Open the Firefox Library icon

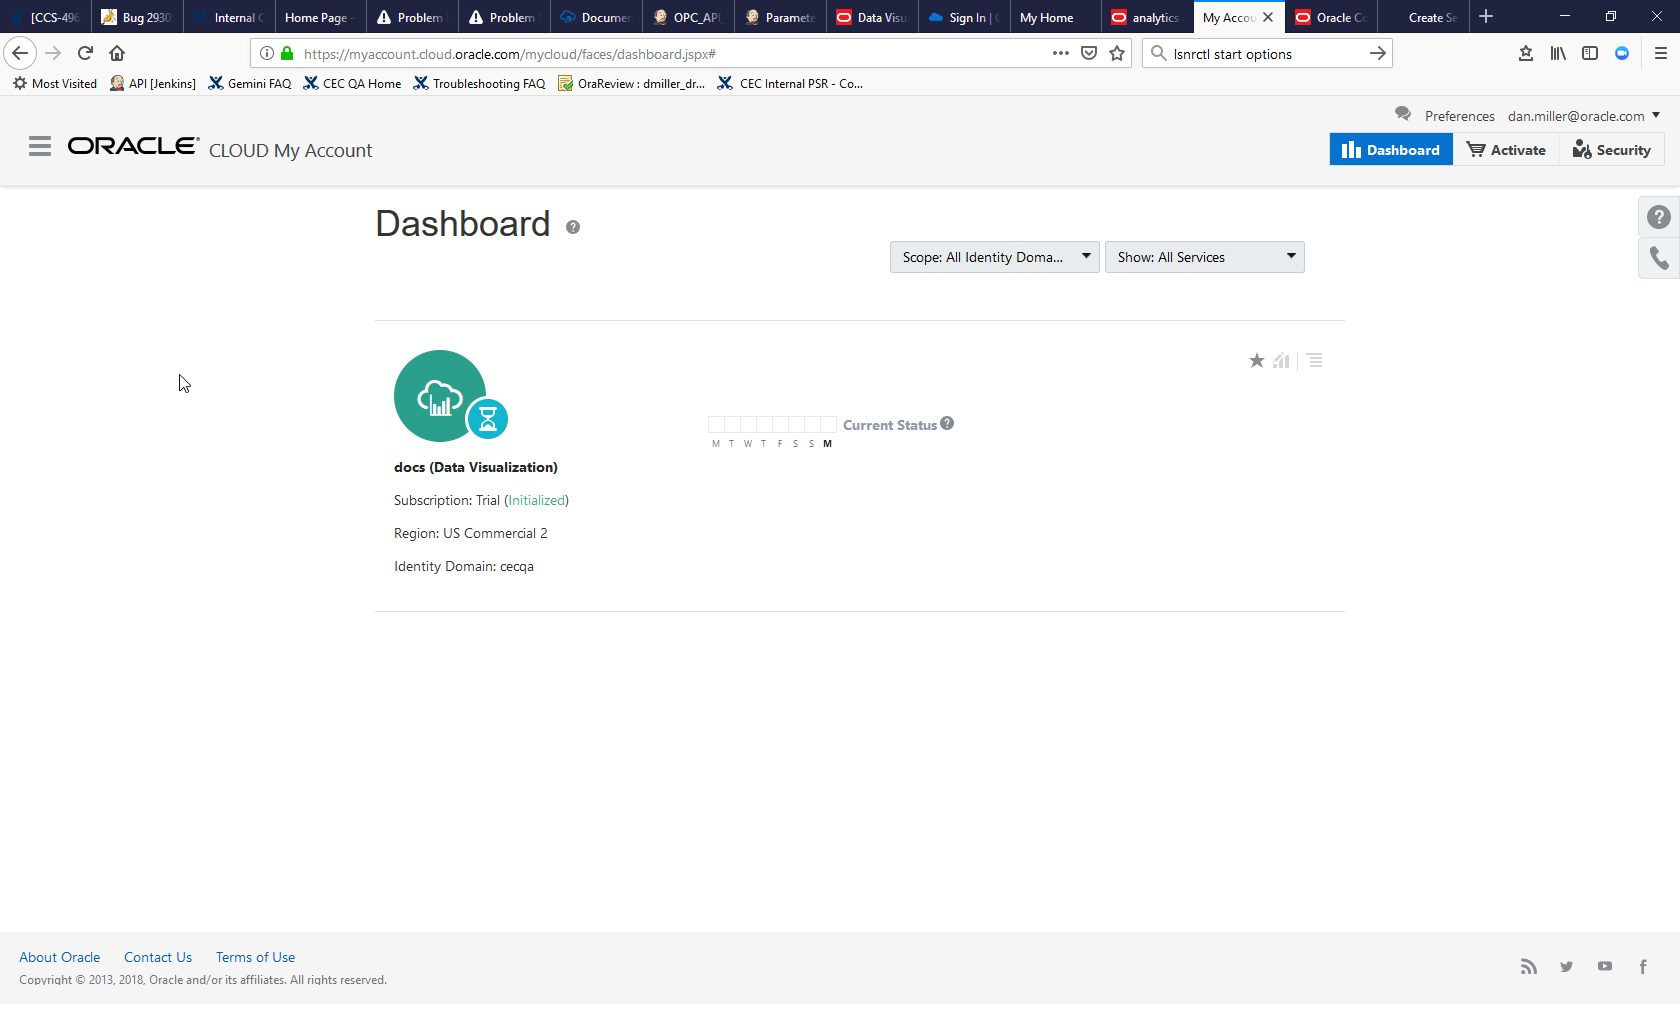(x=1558, y=53)
